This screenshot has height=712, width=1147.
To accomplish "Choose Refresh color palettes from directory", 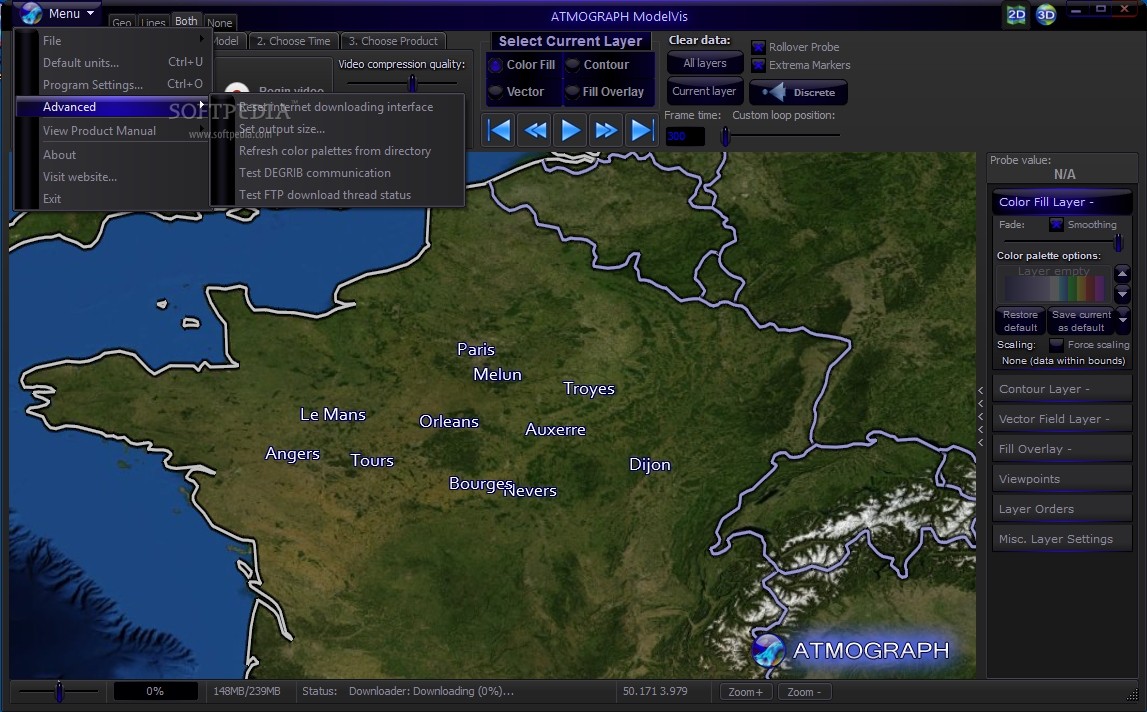I will click(337, 151).
